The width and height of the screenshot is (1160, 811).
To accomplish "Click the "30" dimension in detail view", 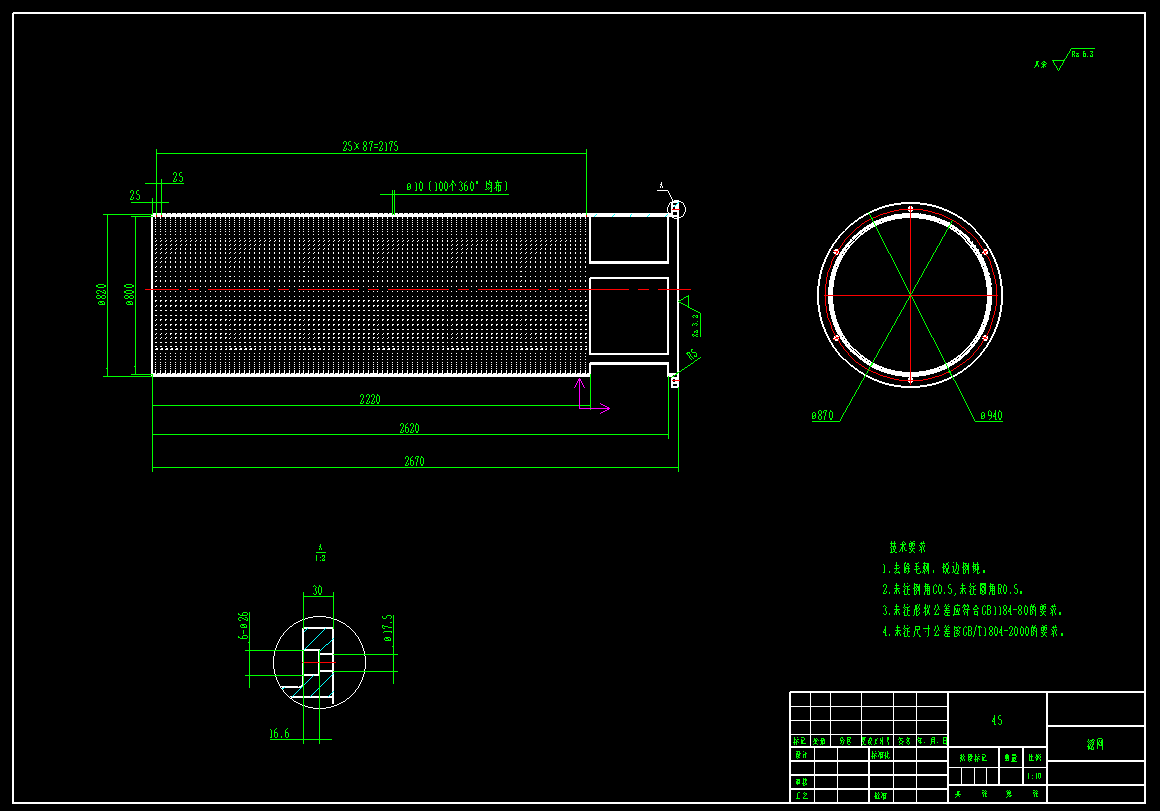I will click(317, 590).
